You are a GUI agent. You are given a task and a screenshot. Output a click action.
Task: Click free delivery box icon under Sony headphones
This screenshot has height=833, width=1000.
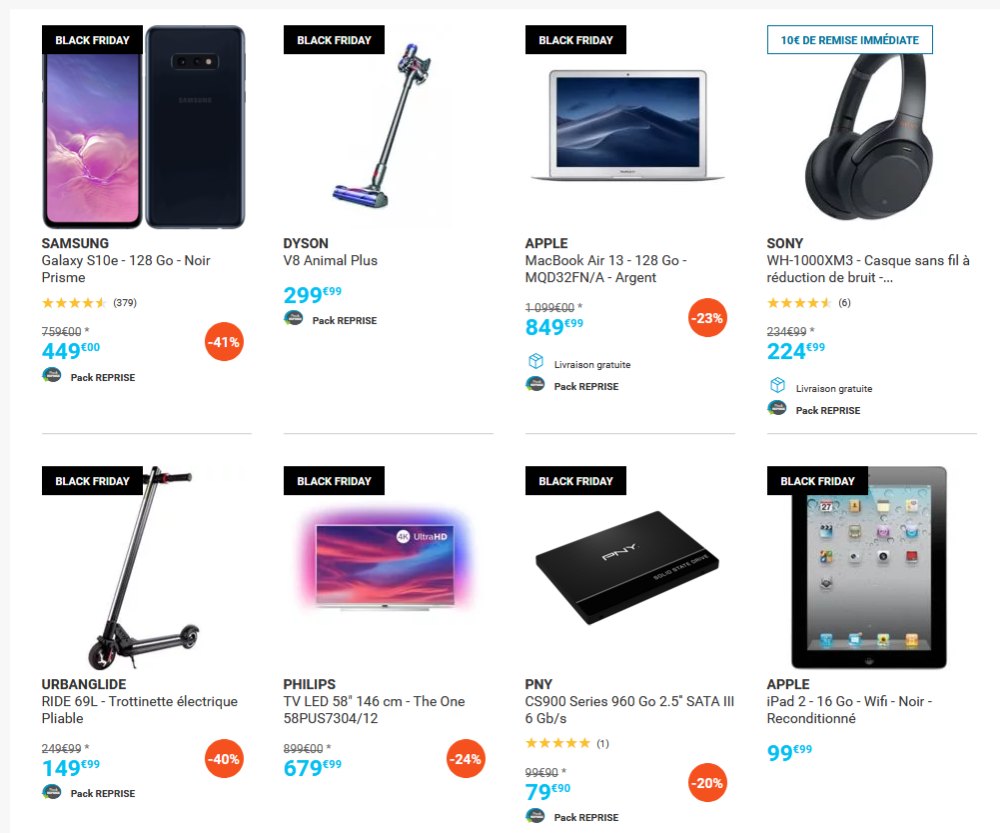[x=777, y=385]
